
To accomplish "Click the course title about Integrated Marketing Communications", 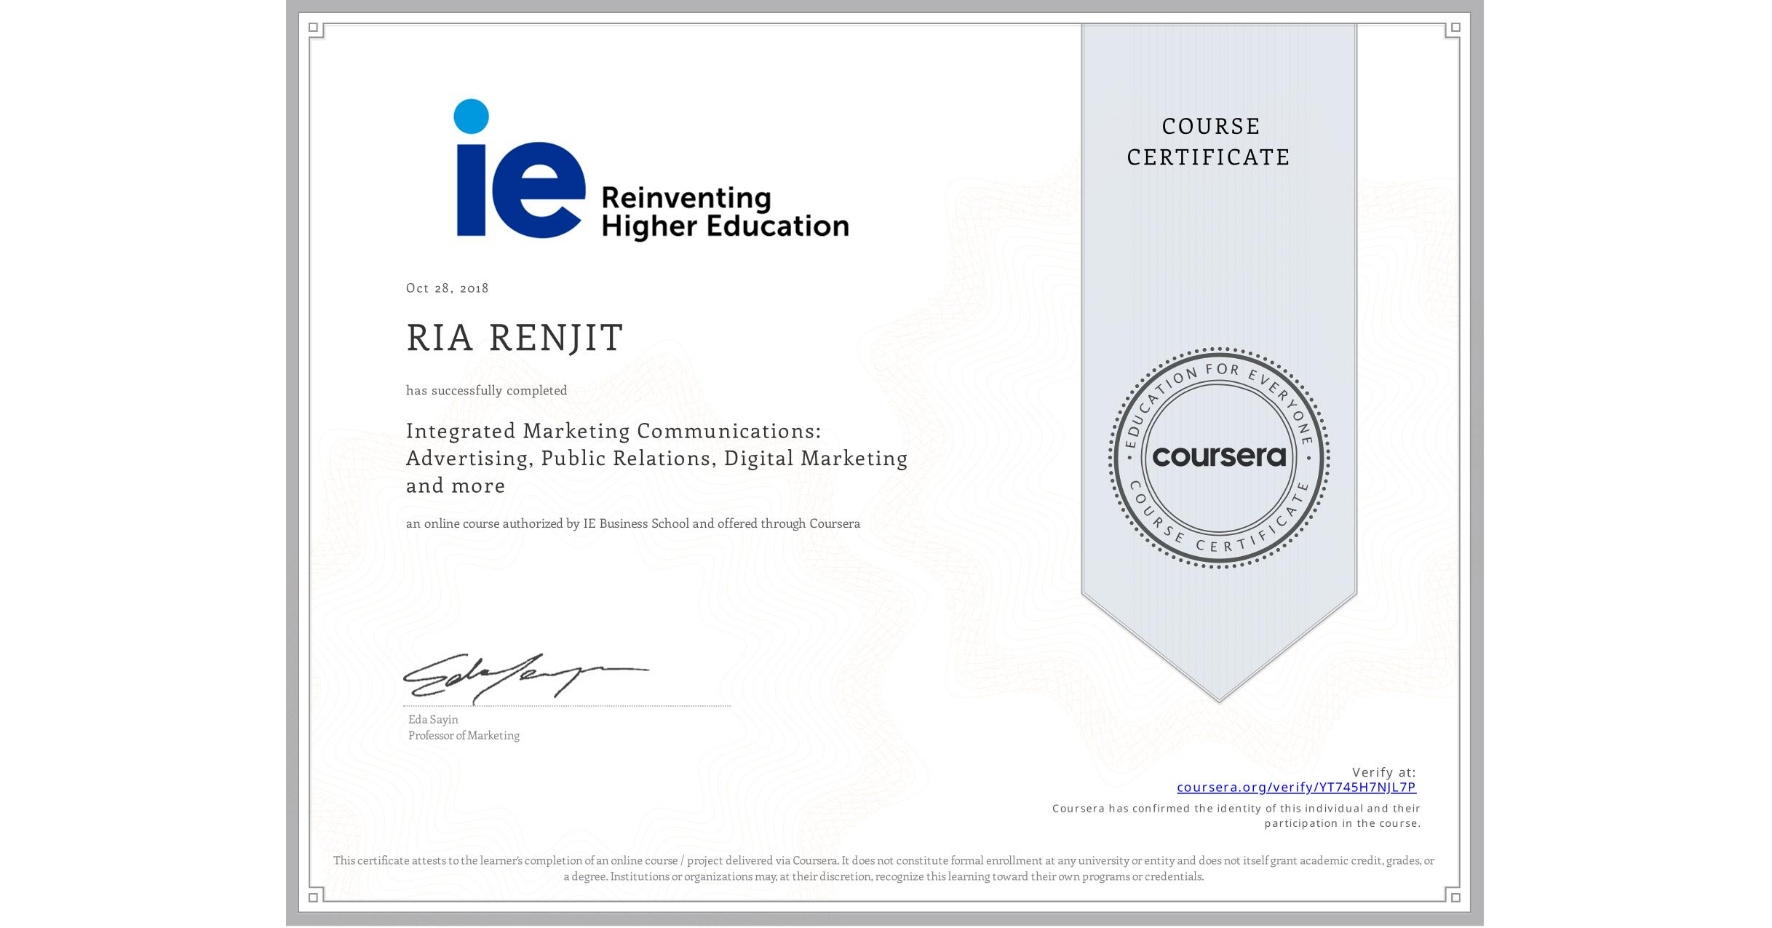I will (x=656, y=458).
